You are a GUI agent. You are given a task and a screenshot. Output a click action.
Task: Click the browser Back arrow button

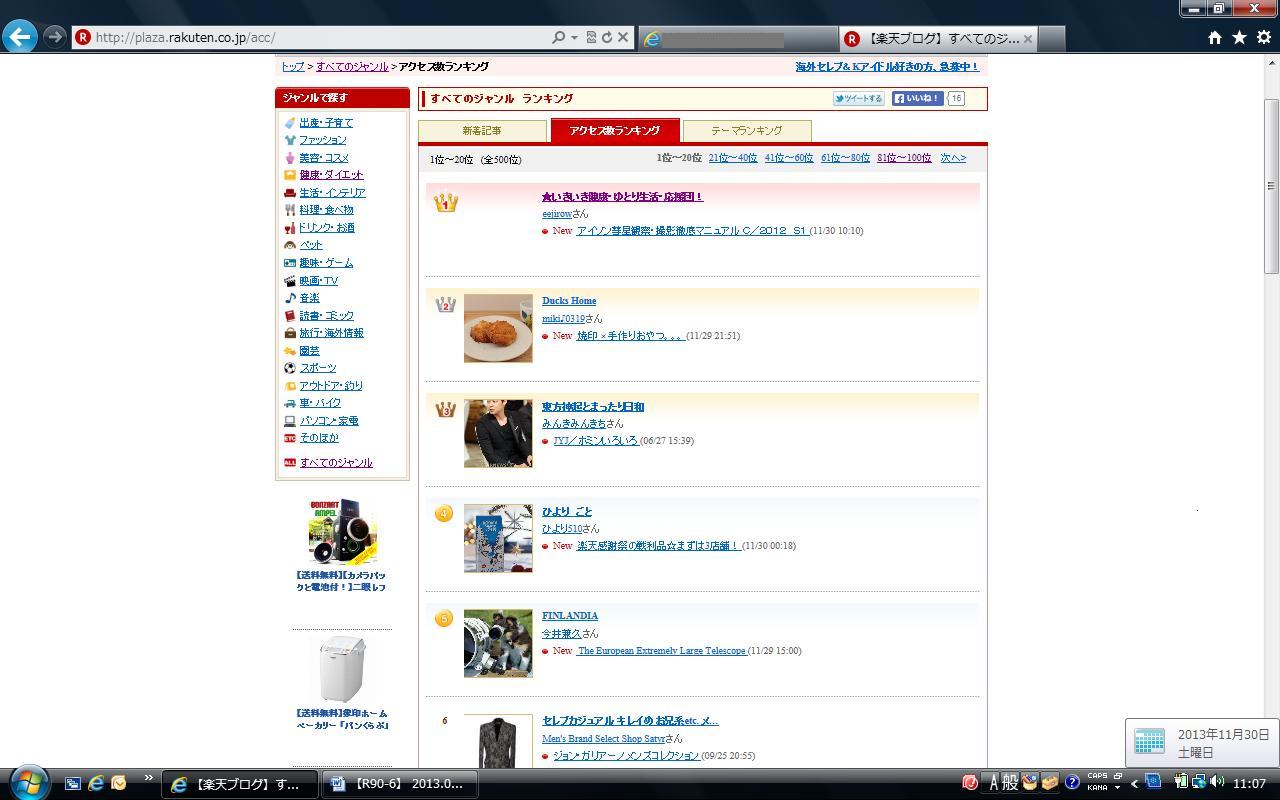pyautogui.click(x=20, y=37)
